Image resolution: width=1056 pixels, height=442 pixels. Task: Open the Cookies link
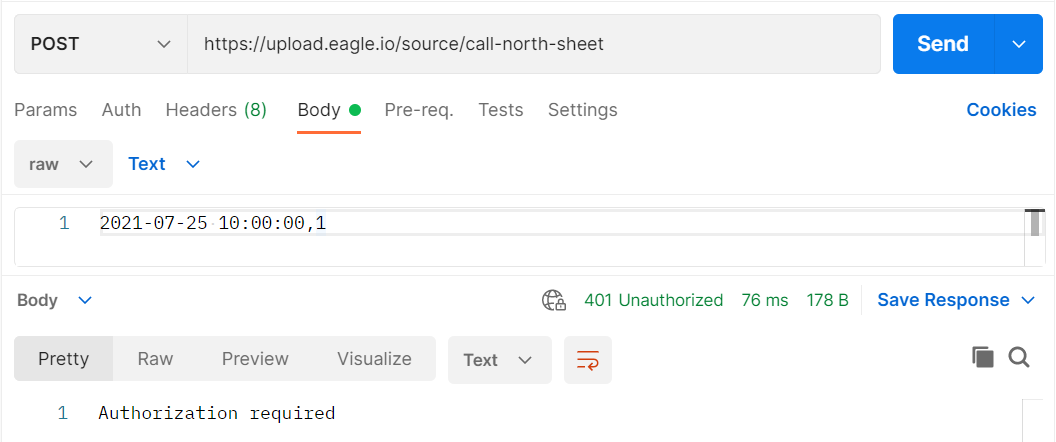[x=1001, y=110]
